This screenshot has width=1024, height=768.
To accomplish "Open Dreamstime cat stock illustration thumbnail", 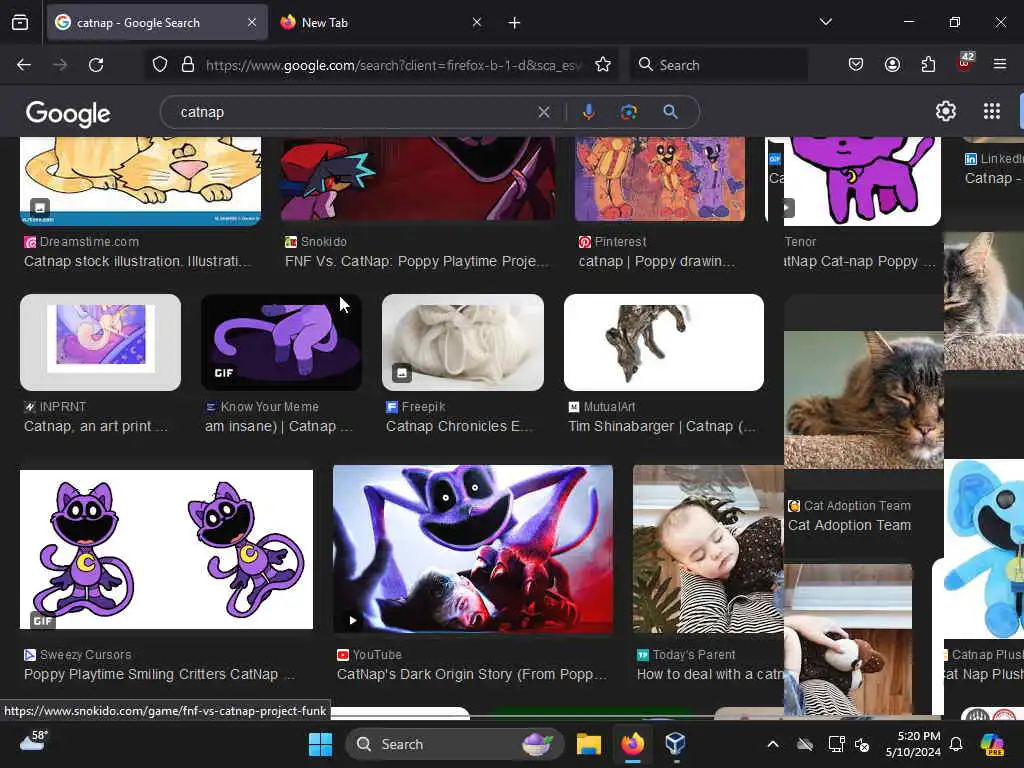I will 140,181.
